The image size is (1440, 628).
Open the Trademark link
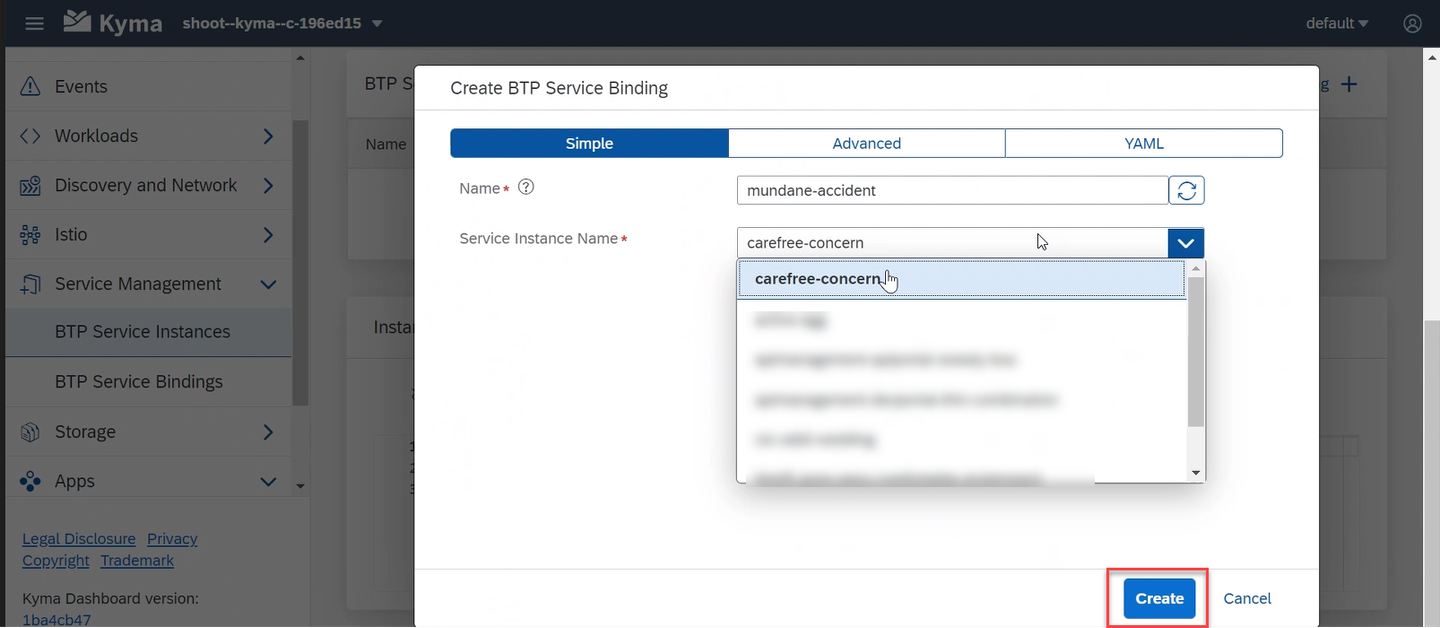pyautogui.click(x=137, y=560)
